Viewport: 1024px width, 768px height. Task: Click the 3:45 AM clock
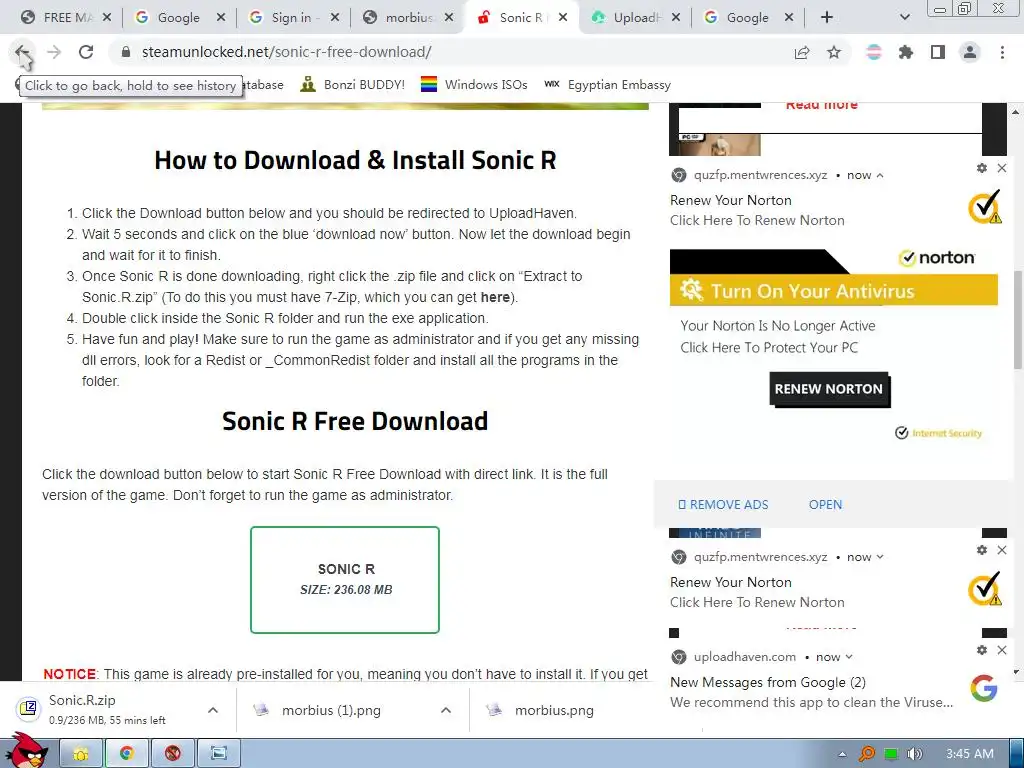tap(970, 754)
